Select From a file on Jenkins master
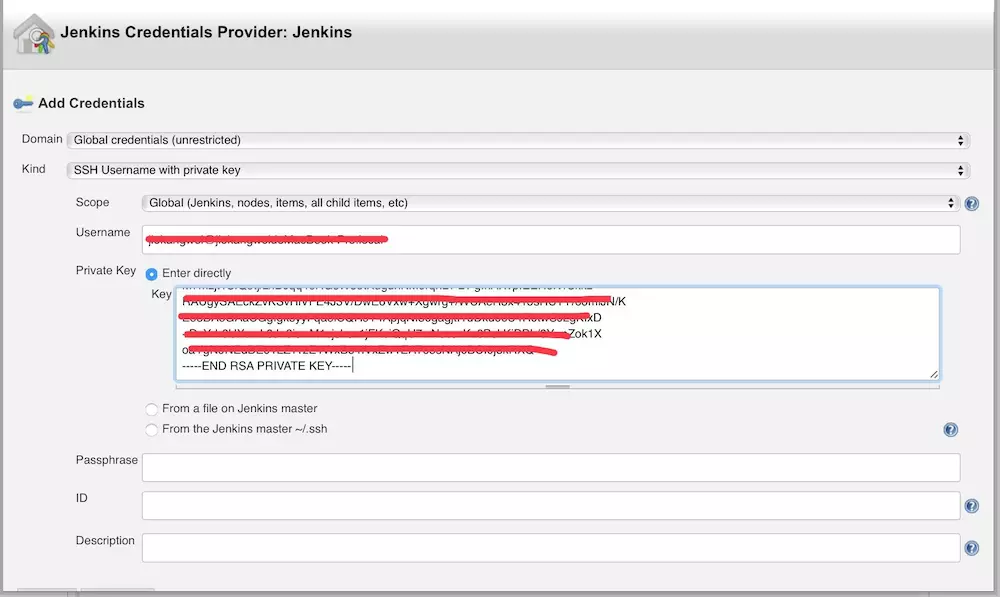 tap(151, 409)
